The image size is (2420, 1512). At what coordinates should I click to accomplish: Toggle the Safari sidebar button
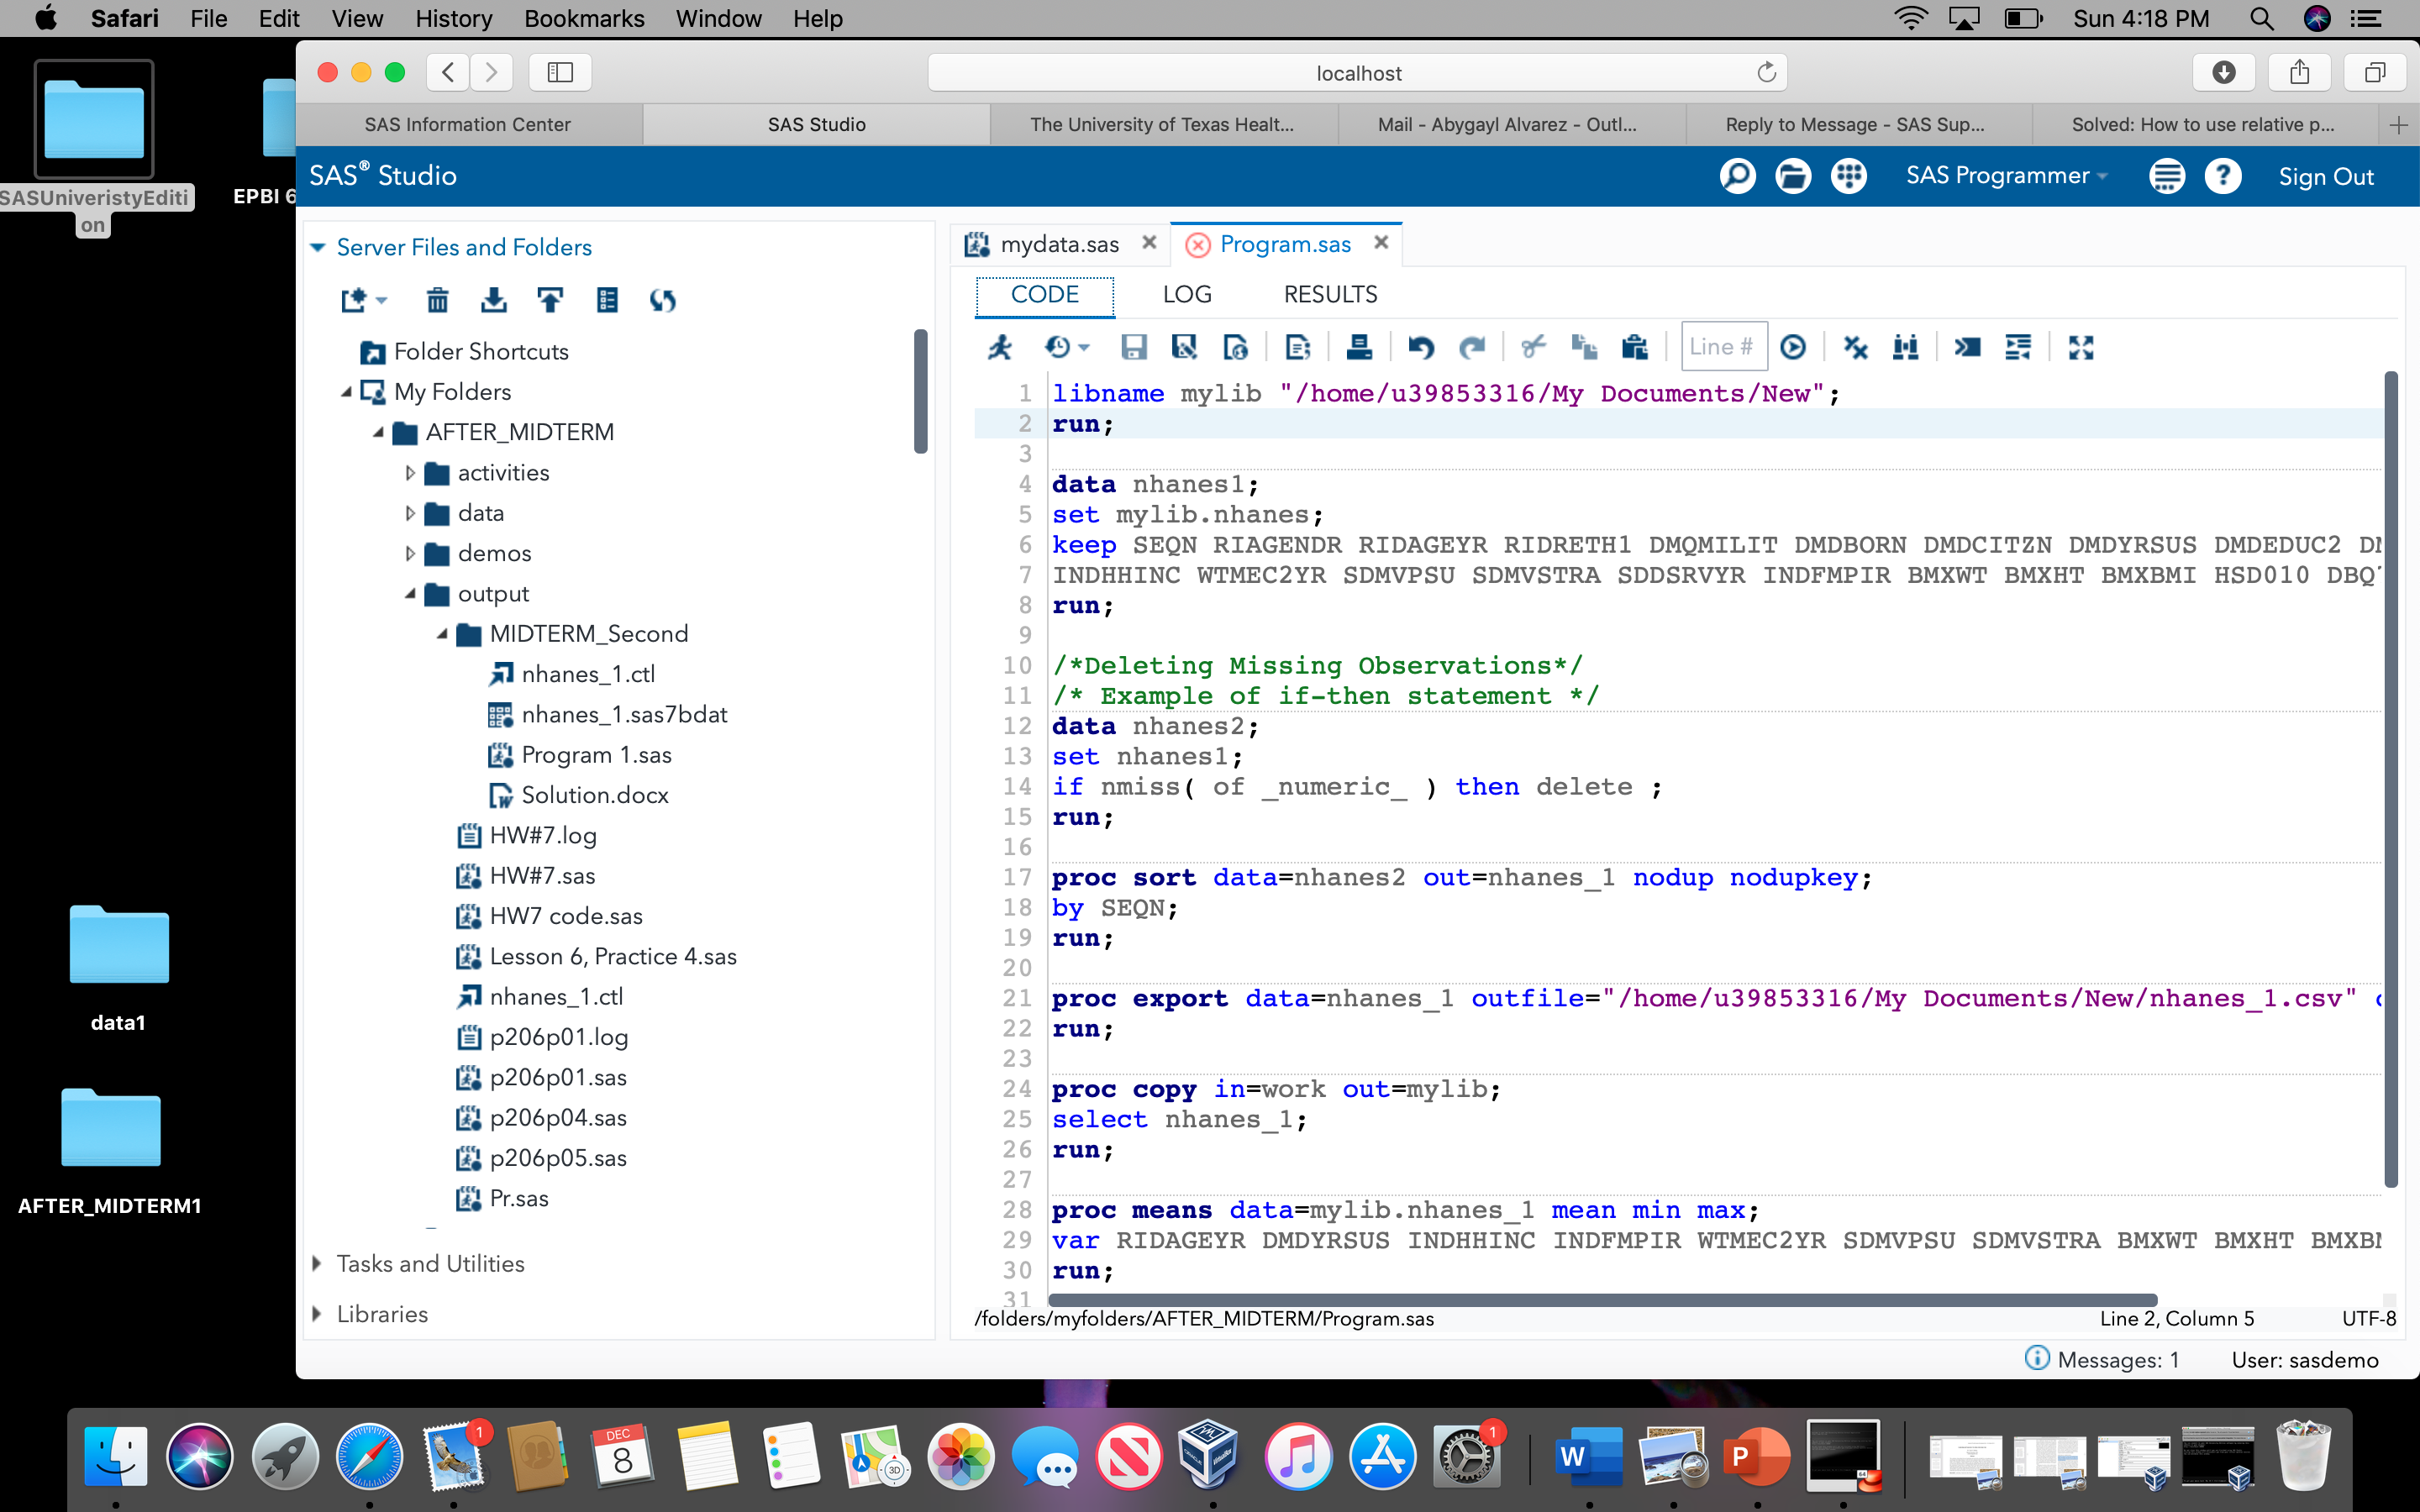(560, 72)
